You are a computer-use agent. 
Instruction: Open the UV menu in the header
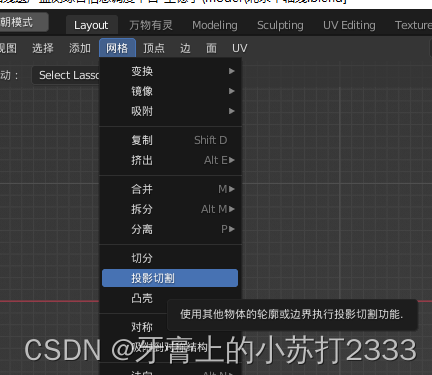point(239,48)
